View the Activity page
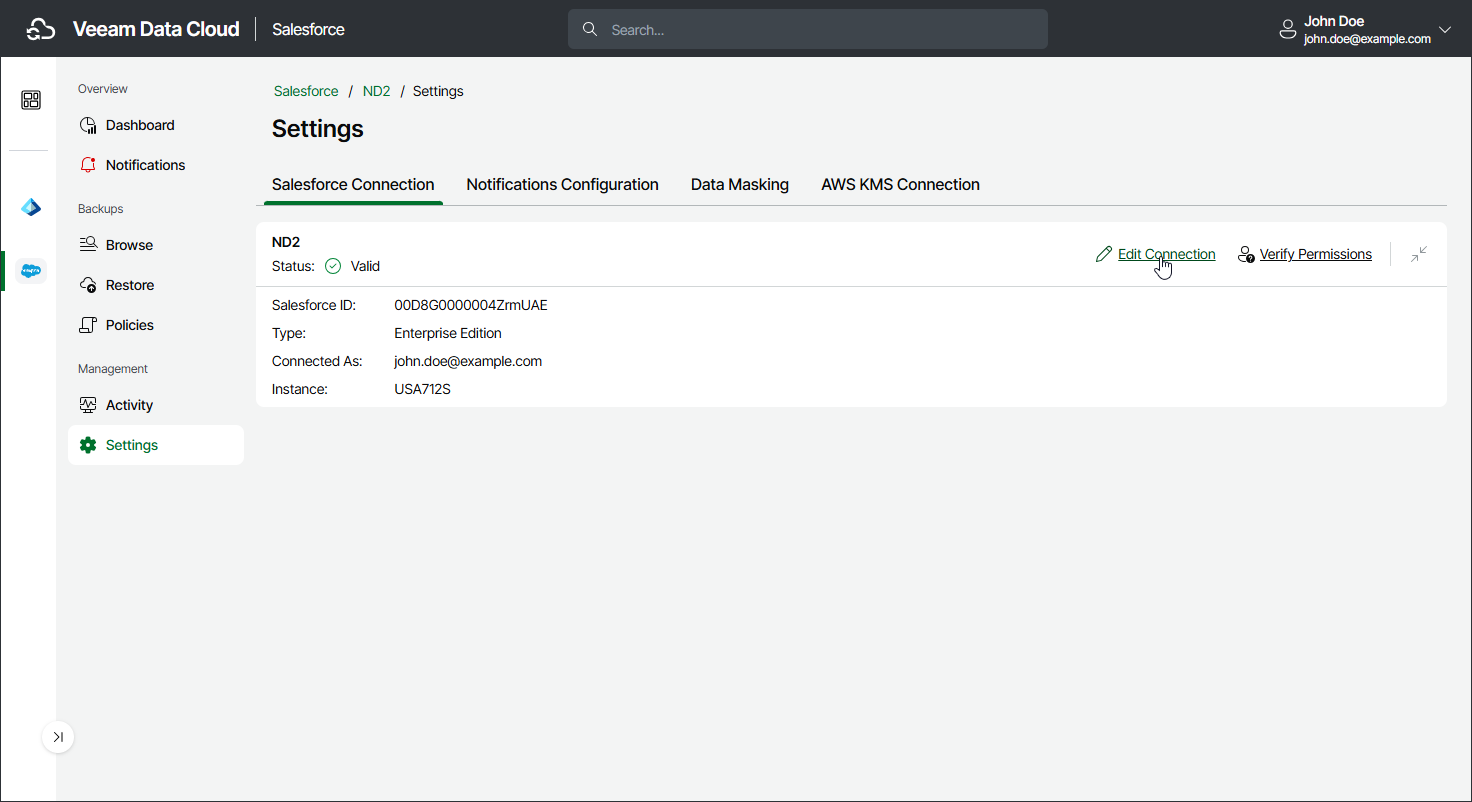 [x=156, y=405]
